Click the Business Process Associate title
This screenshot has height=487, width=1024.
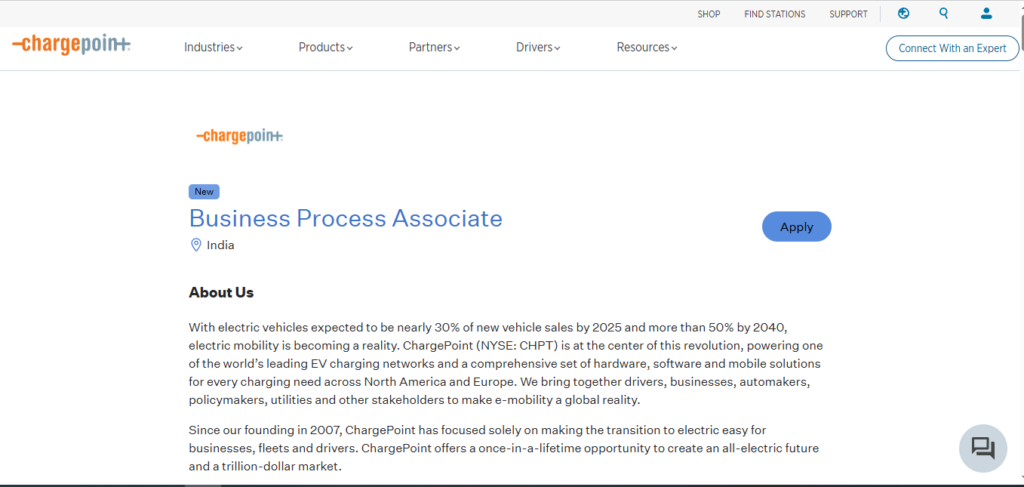click(345, 218)
